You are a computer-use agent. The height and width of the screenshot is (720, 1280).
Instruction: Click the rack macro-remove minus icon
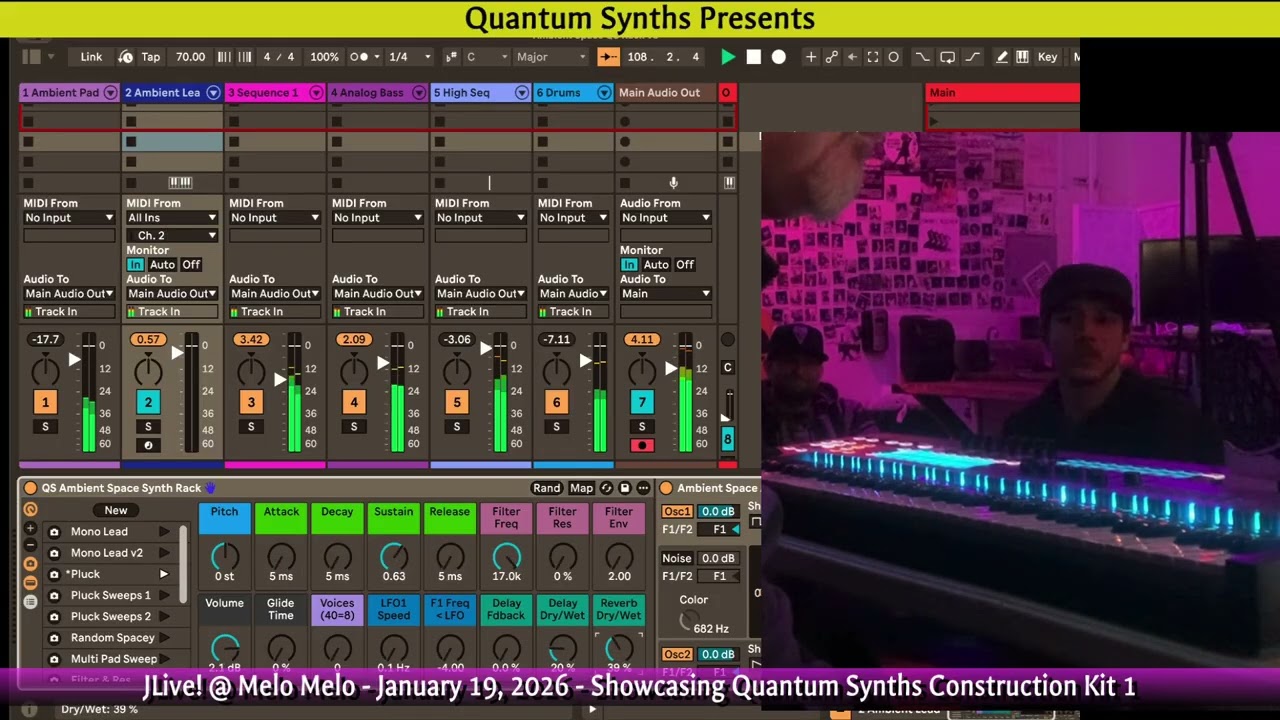coord(30,545)
